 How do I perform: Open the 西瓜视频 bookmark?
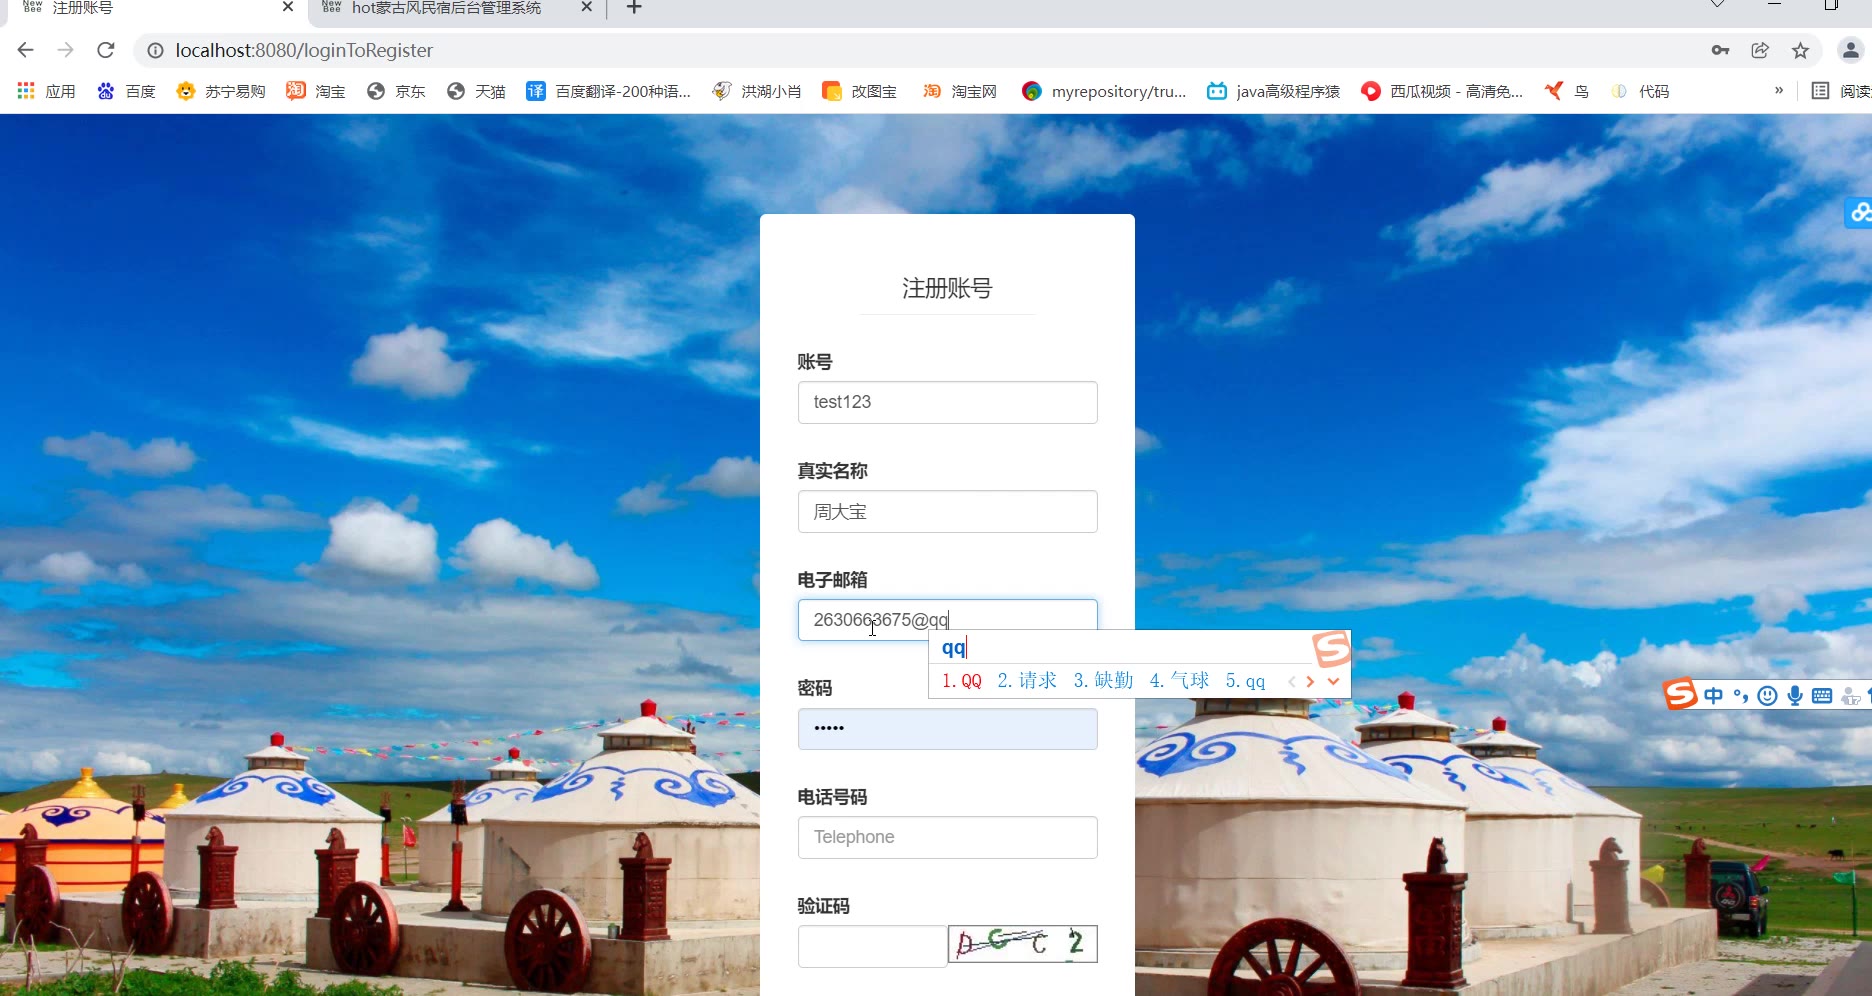(1442, 91)
